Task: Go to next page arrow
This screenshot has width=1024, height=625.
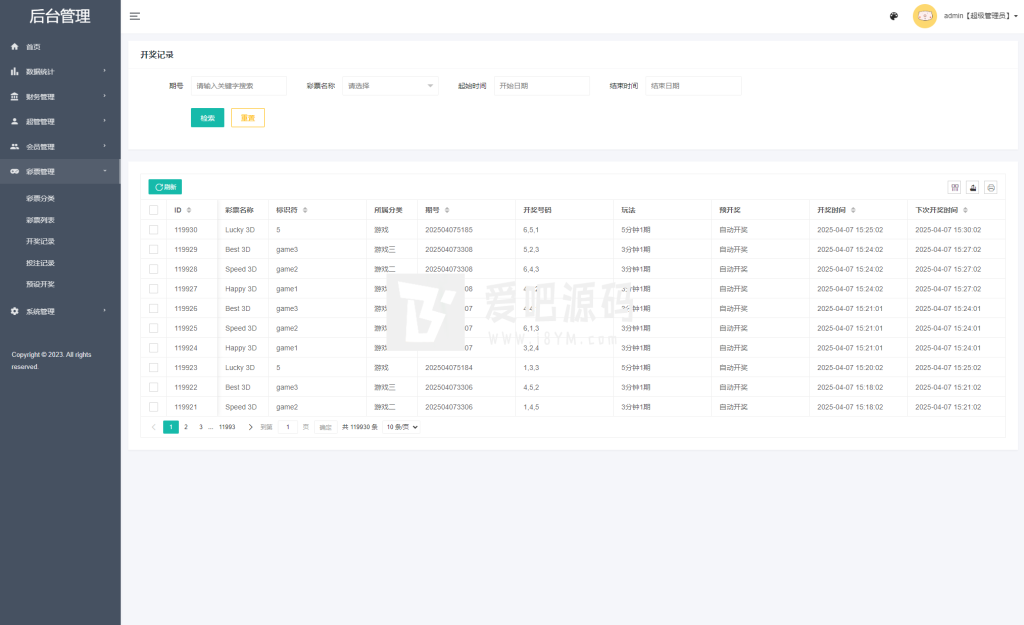Action: coord(250,427)
